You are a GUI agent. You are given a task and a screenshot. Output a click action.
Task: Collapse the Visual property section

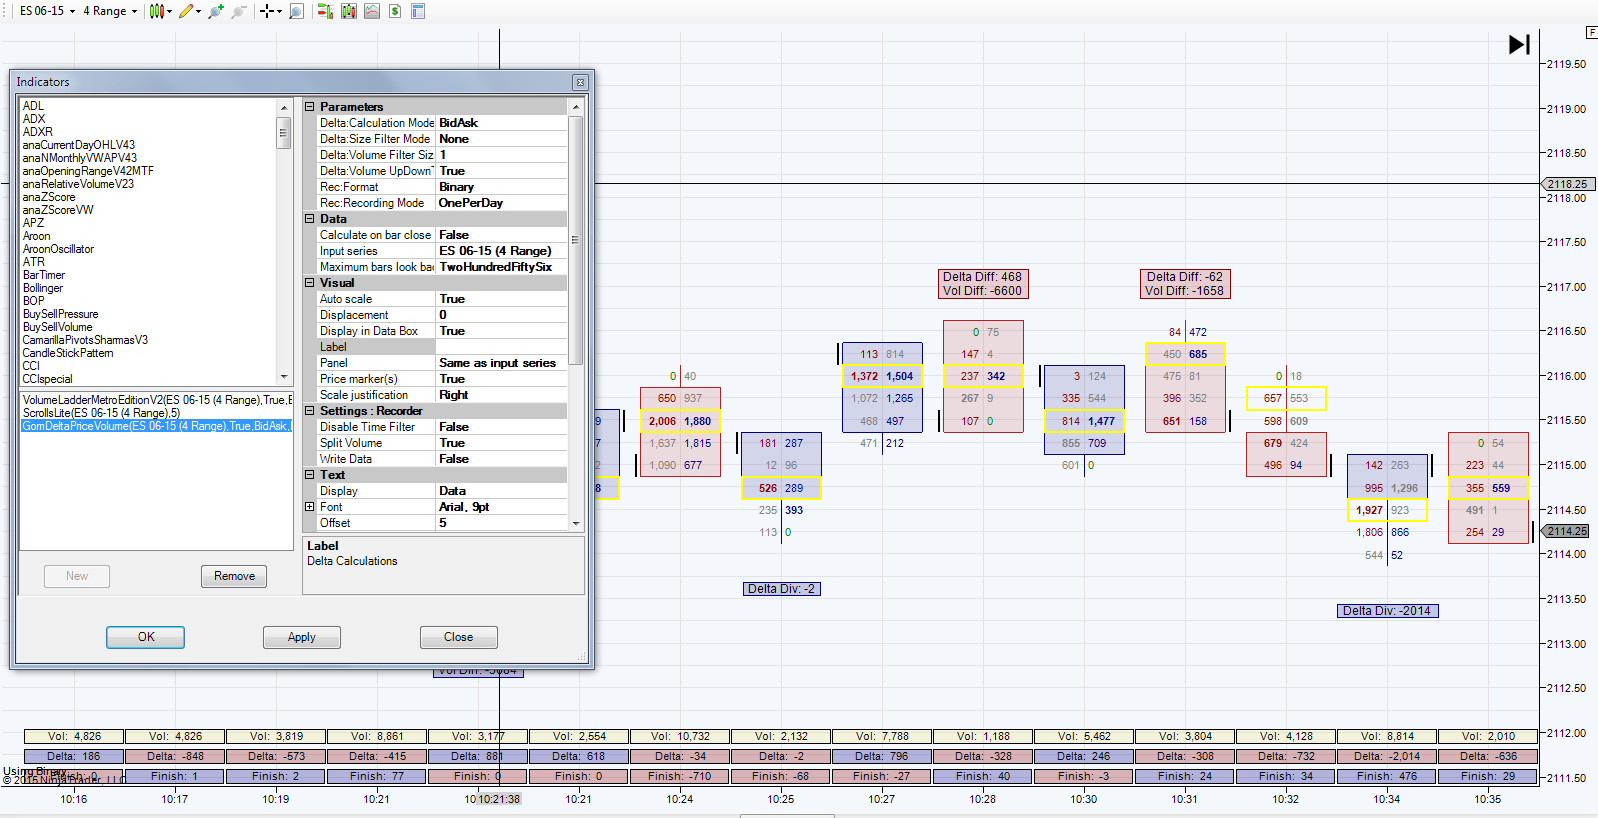[310, 283]
